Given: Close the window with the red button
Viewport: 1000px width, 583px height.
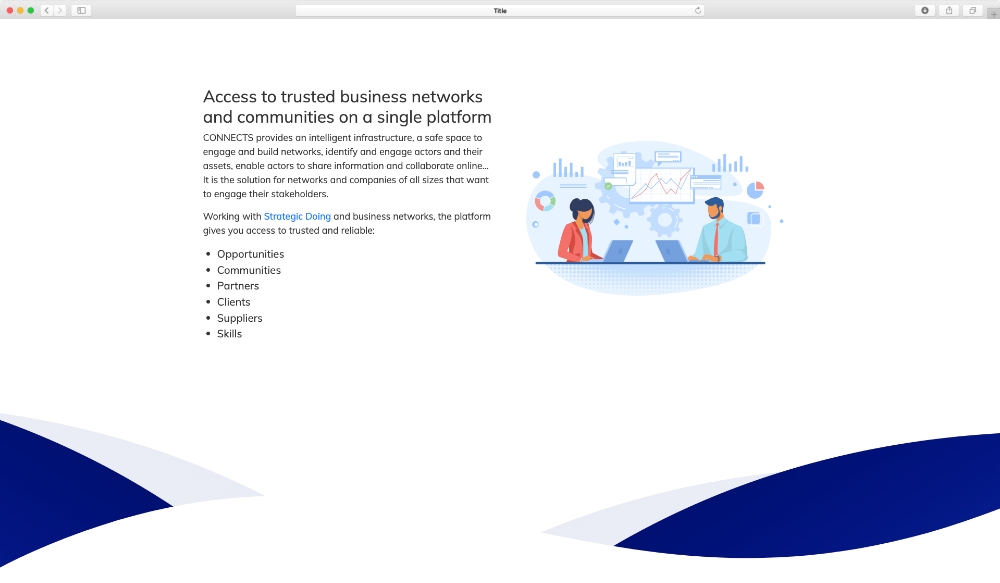Looking at the screenshot, I should point(10,10).
